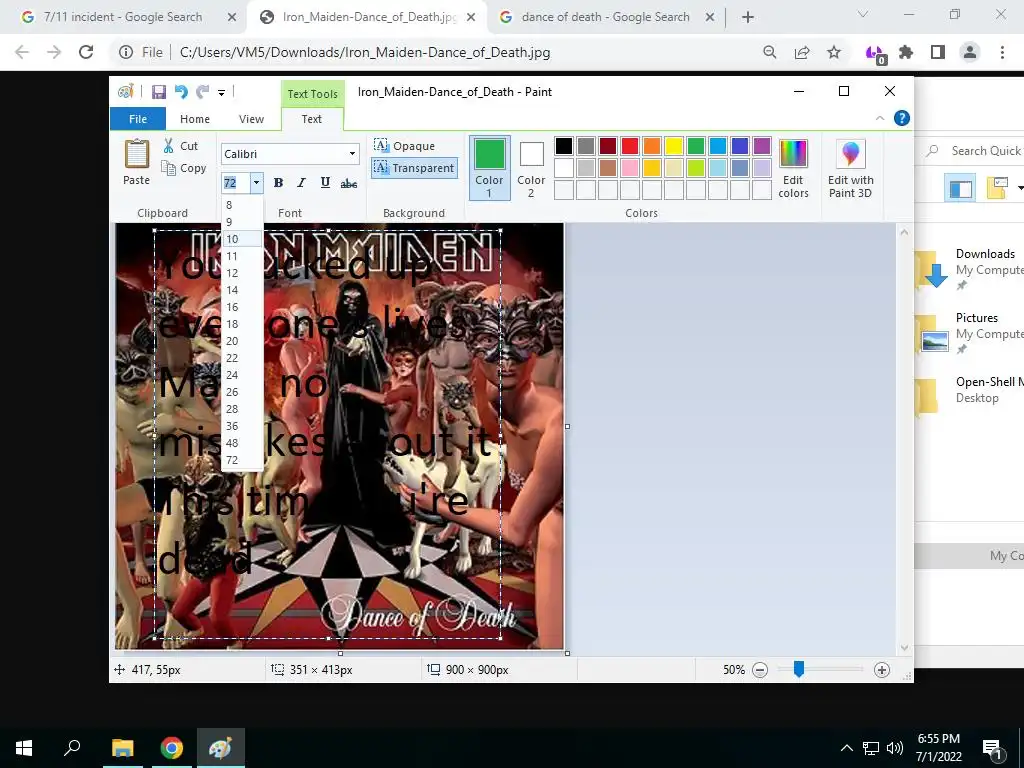Open a new Chrome tab
The height and width of the screenshot is (768, 1024).
click(748, 18)
